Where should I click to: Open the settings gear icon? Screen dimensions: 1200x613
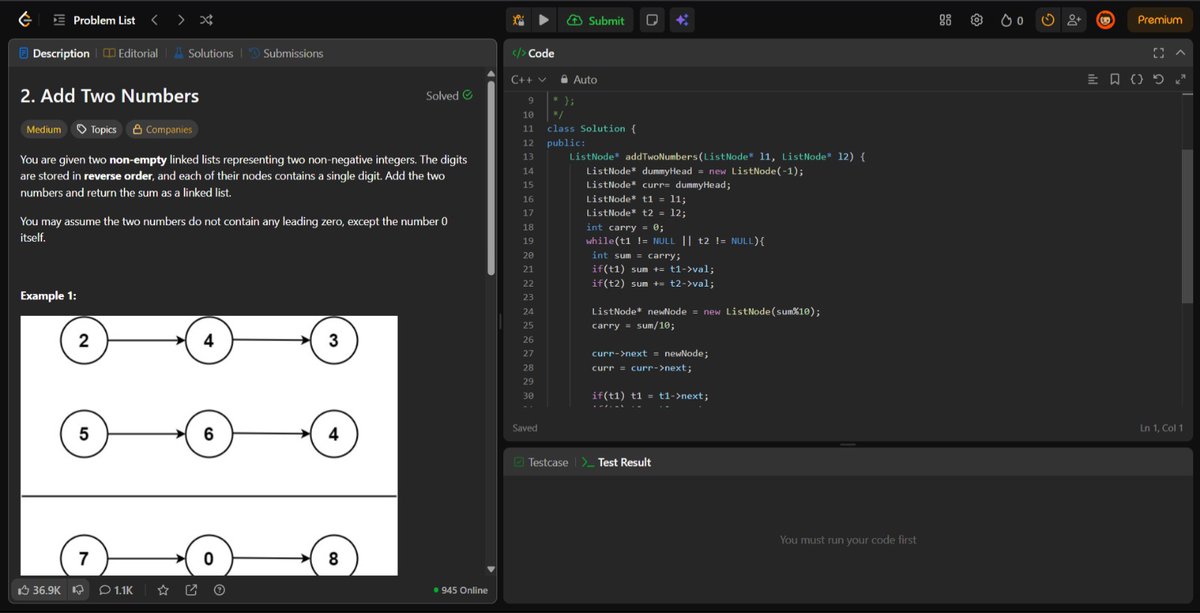tap(977, 20)
